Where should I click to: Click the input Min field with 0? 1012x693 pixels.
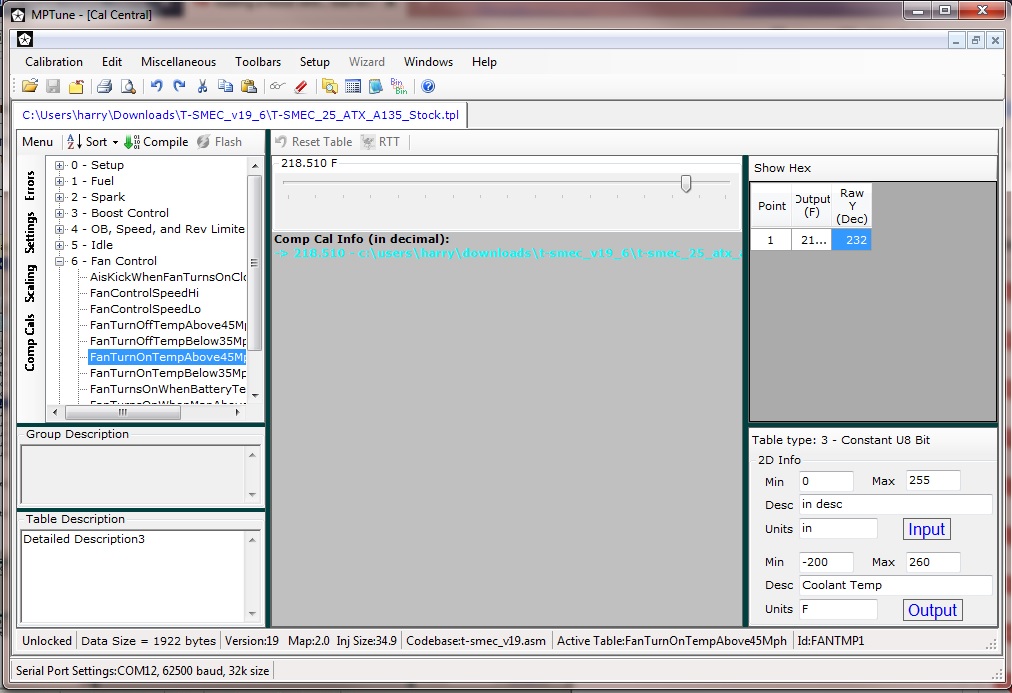tap(826, 481)
